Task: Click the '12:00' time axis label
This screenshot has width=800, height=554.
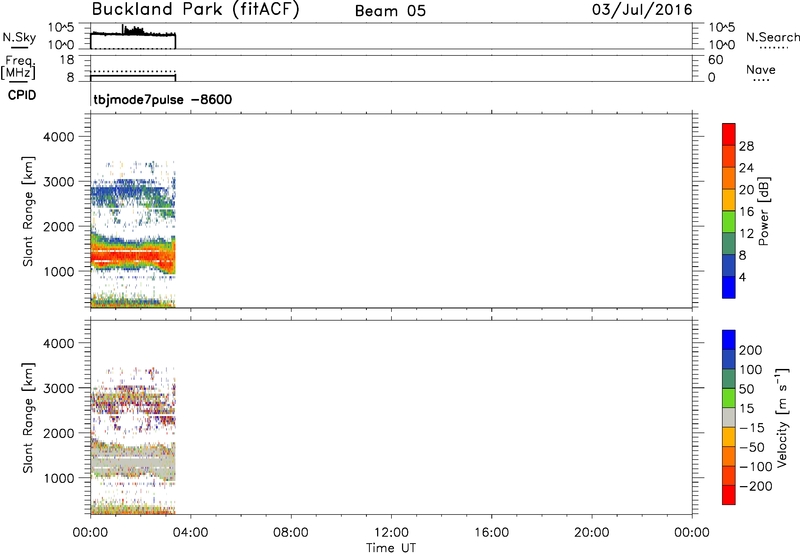Action: pos(391,533)
